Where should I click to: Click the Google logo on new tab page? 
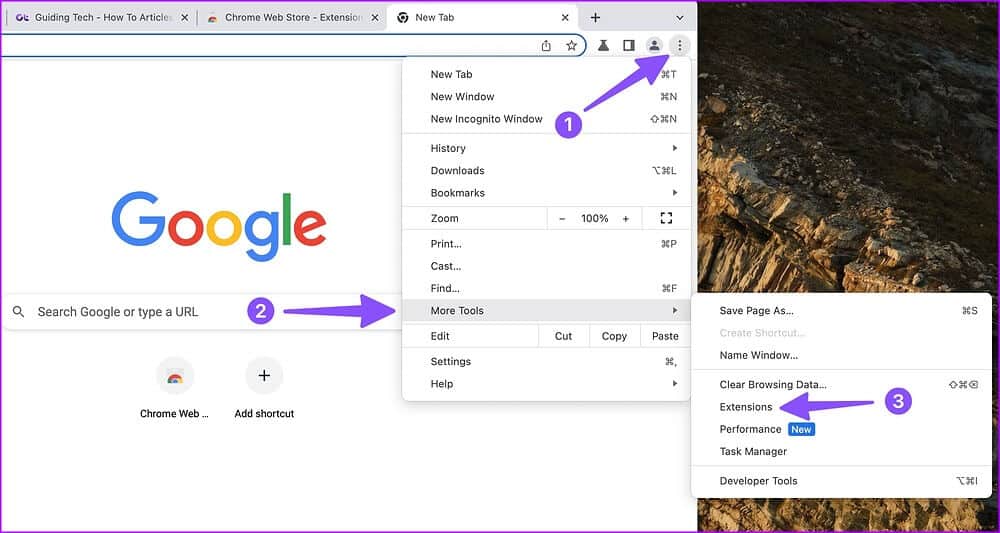219,226
